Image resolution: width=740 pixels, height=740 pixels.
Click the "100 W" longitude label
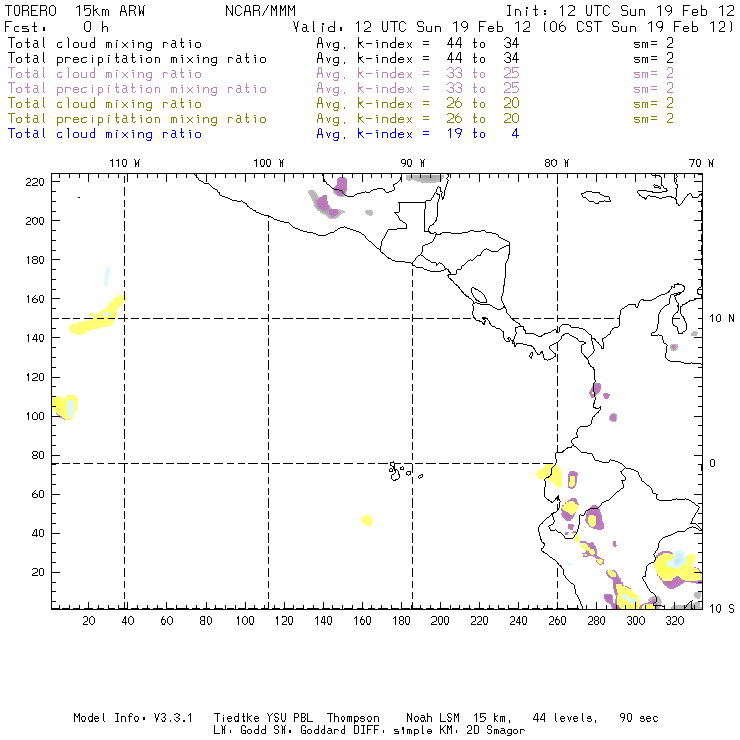pos(269,163)
